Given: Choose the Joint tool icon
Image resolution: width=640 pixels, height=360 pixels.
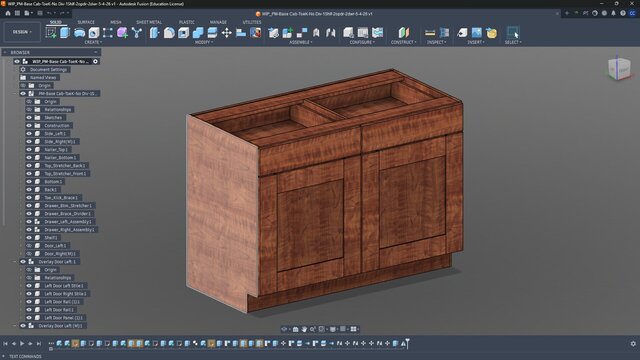Looking at the screenshot, I should coord(316,33).
